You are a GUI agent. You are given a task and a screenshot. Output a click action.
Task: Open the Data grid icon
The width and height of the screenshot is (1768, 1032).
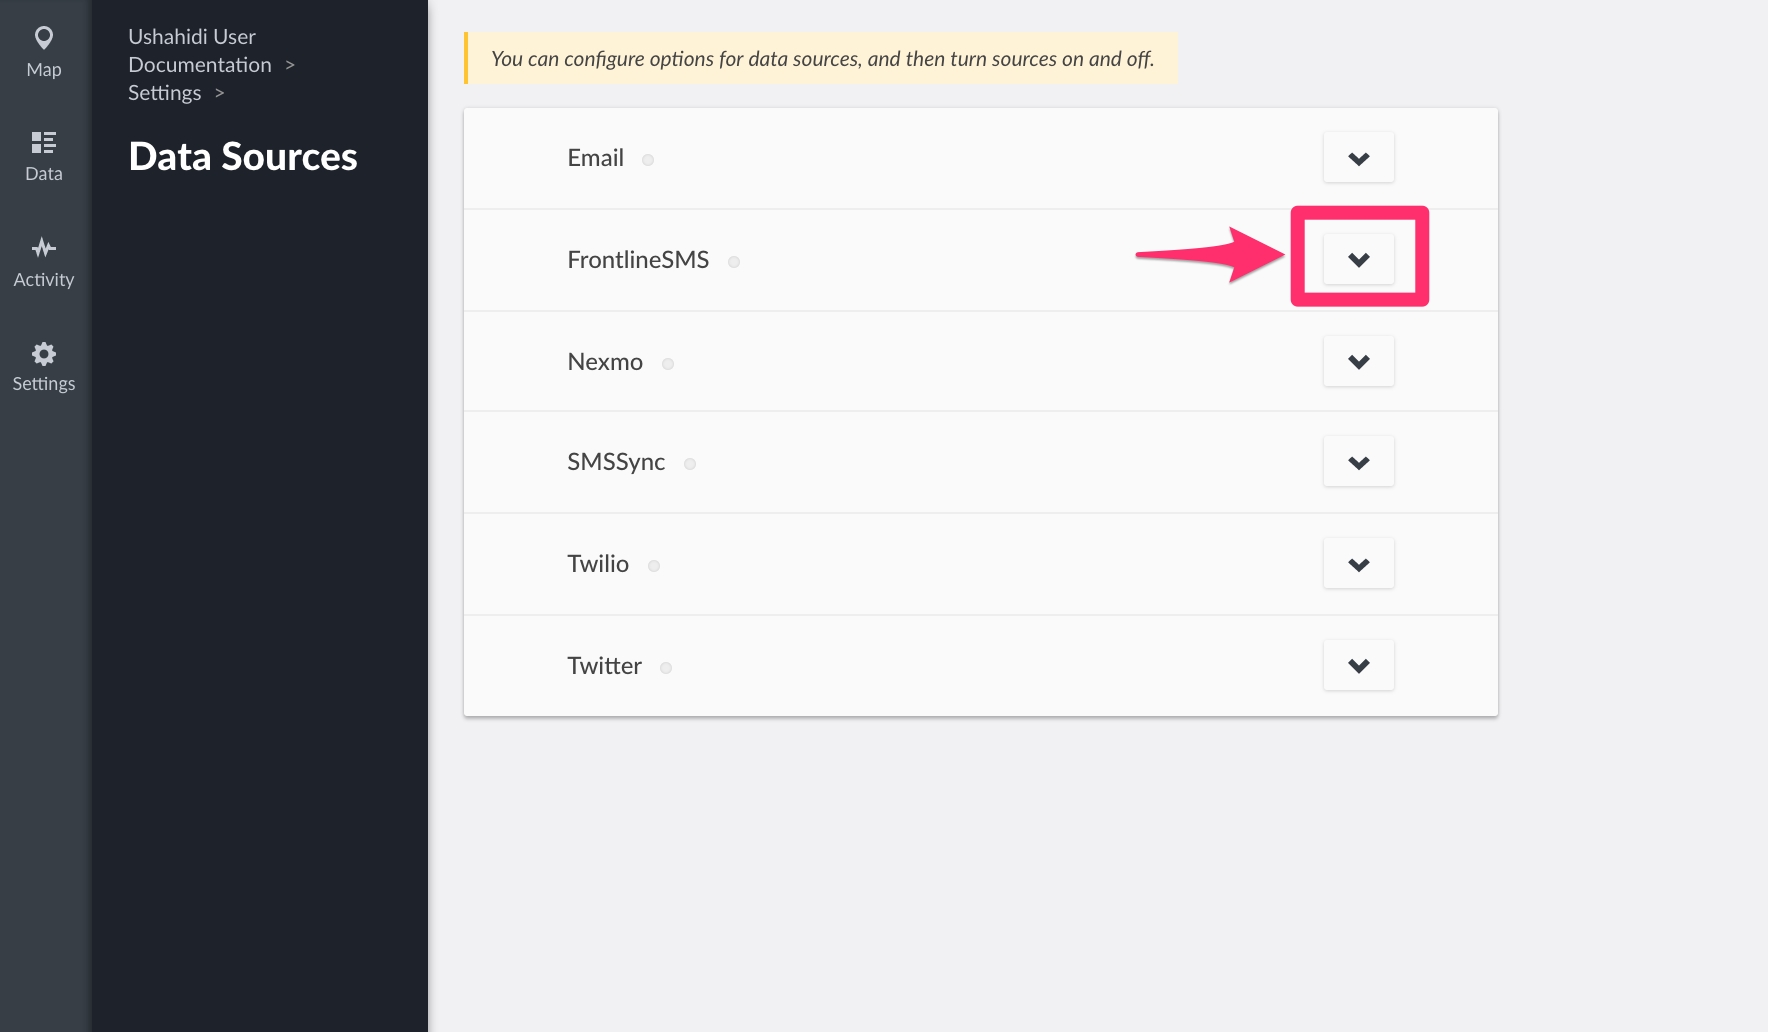point(44,142)
